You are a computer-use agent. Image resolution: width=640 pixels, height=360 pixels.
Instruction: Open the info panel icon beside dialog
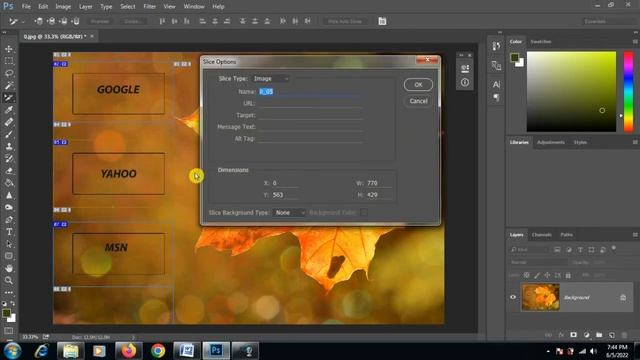(x=464, y=82)
